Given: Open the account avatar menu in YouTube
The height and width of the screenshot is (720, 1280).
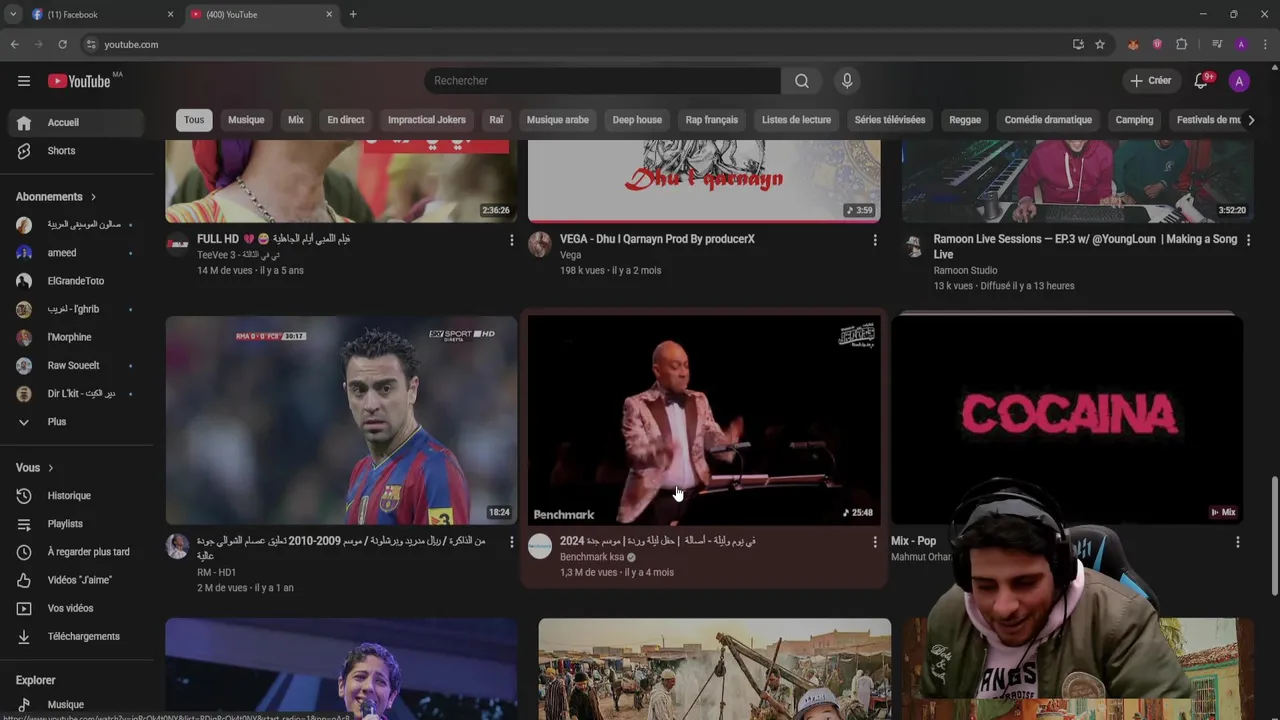Looking at the screenshot, I should [x=1239, y=81].
